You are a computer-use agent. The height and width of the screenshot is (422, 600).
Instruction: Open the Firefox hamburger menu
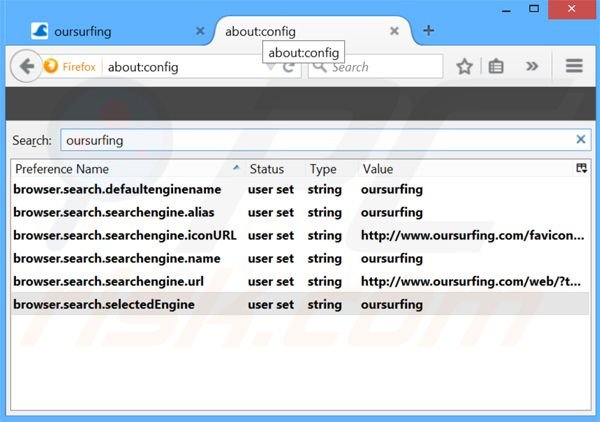(x=574, y=66)
